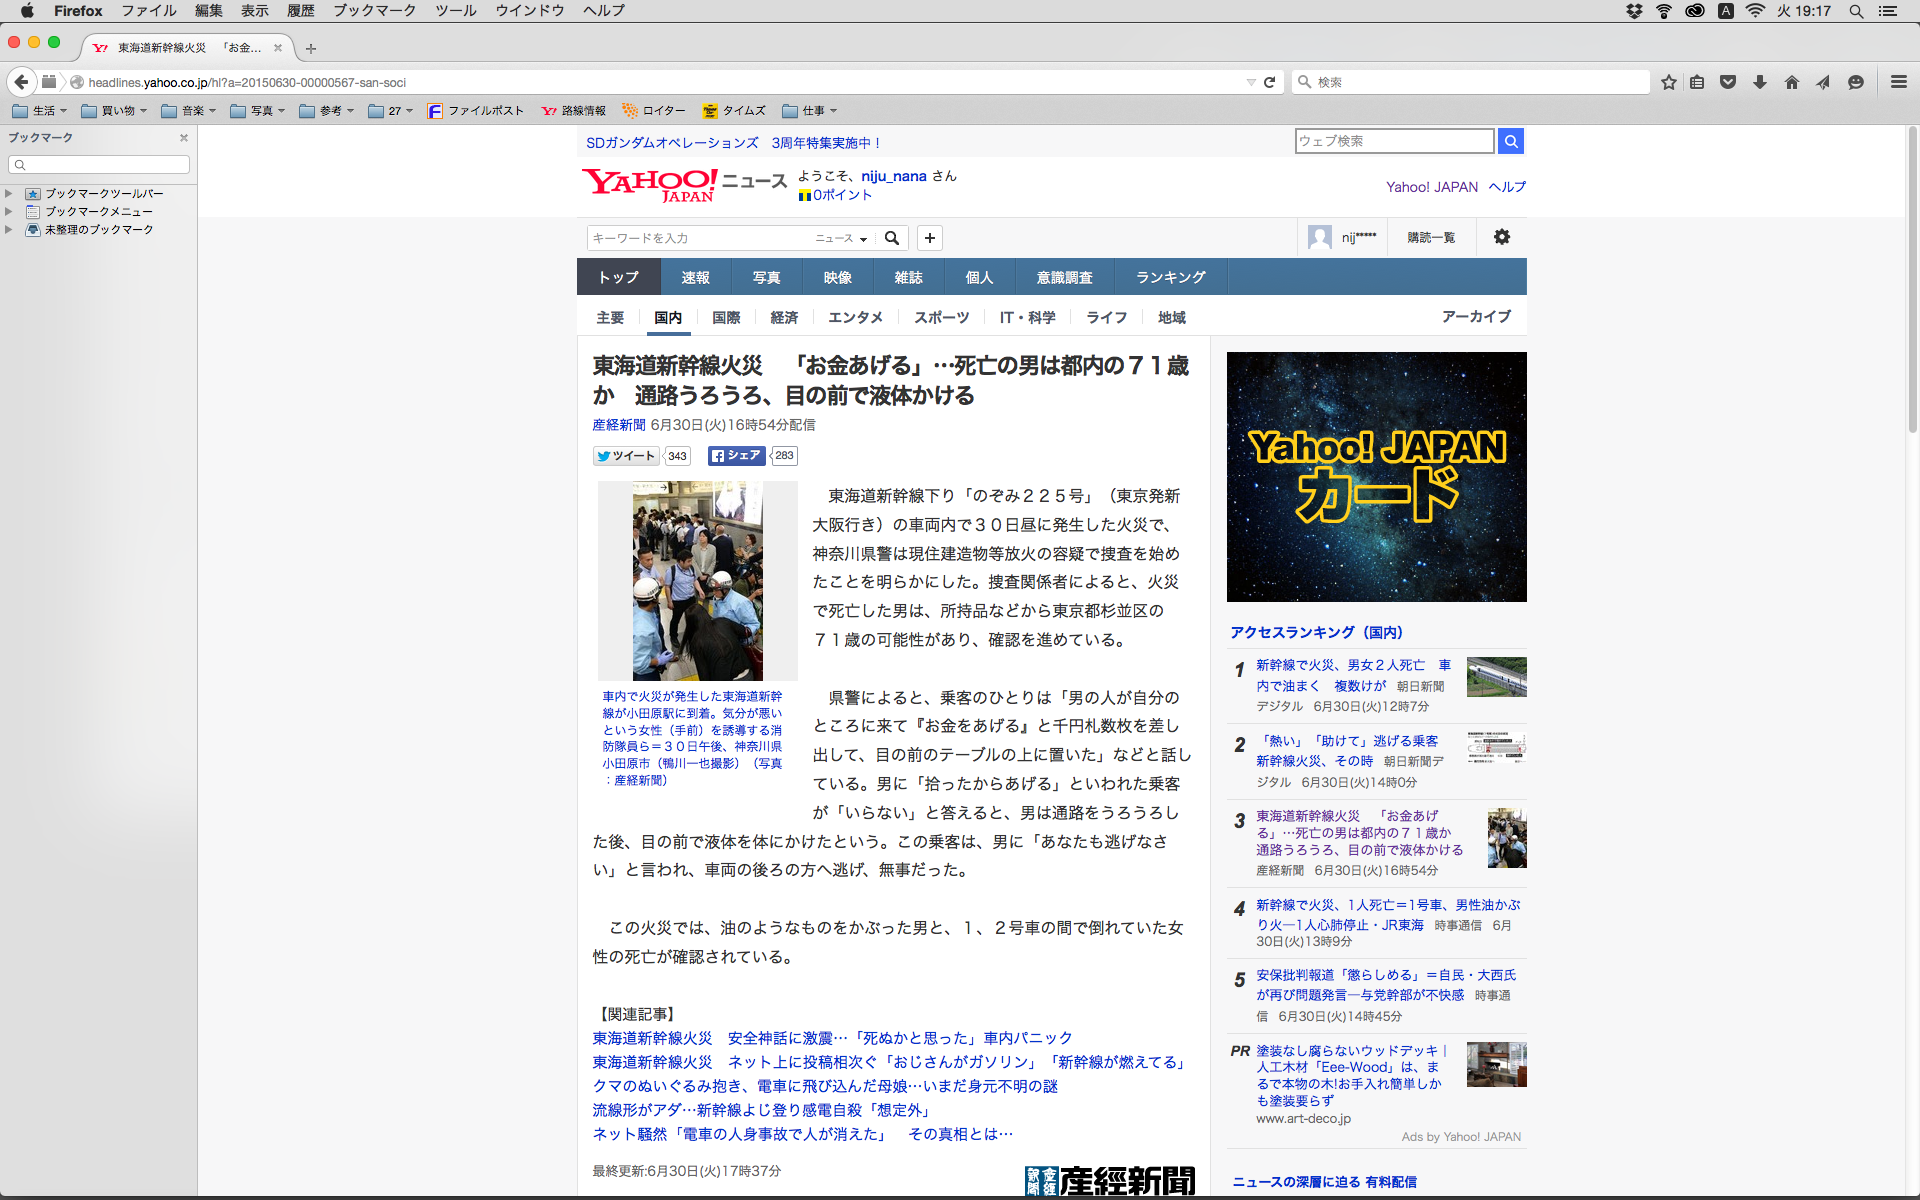This screenshot has width=1920, height=1200.
Task: Open the ニュース search scope dropdown
Action: click(x=841, y=238)
